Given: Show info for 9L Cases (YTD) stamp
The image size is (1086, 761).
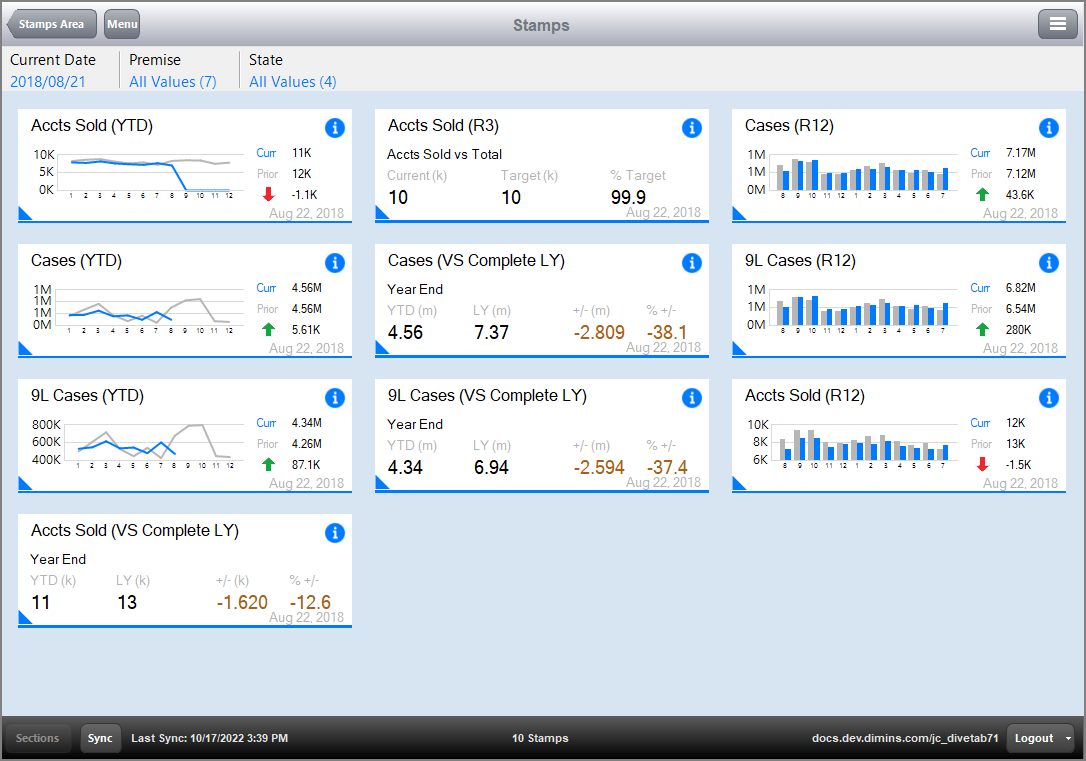Looking at the screenshot, I should click(x=335, y=398).
